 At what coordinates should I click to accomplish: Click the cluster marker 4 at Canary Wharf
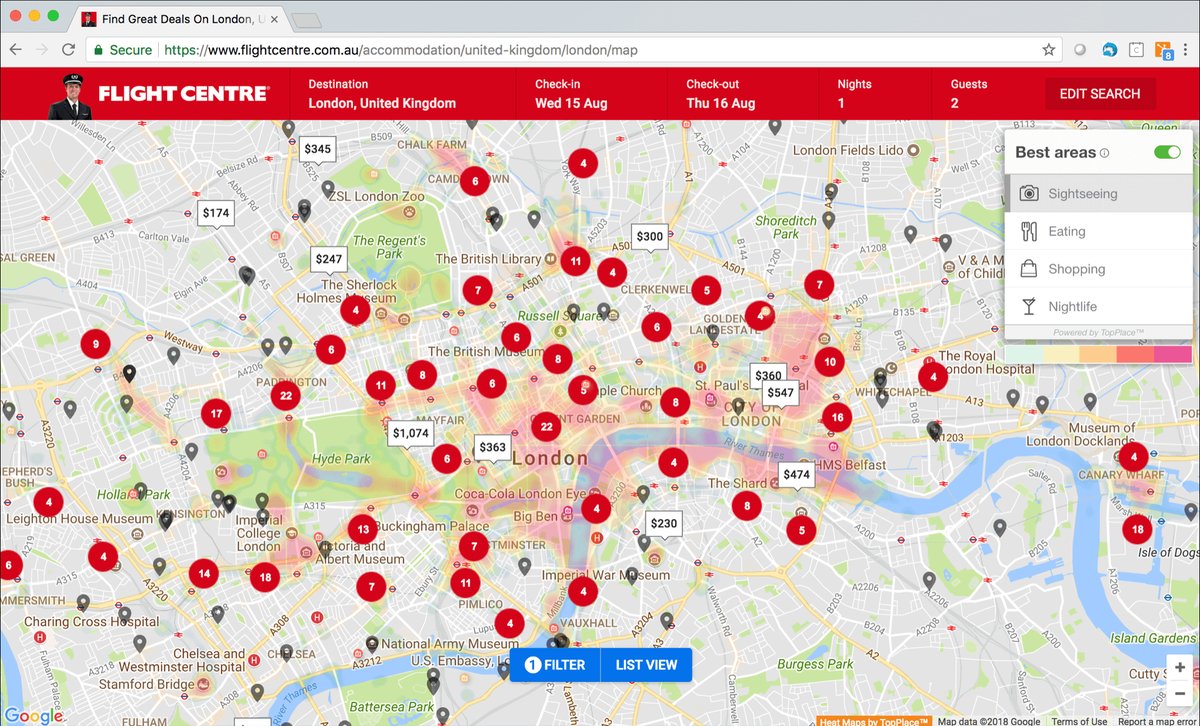point(1134,457)
